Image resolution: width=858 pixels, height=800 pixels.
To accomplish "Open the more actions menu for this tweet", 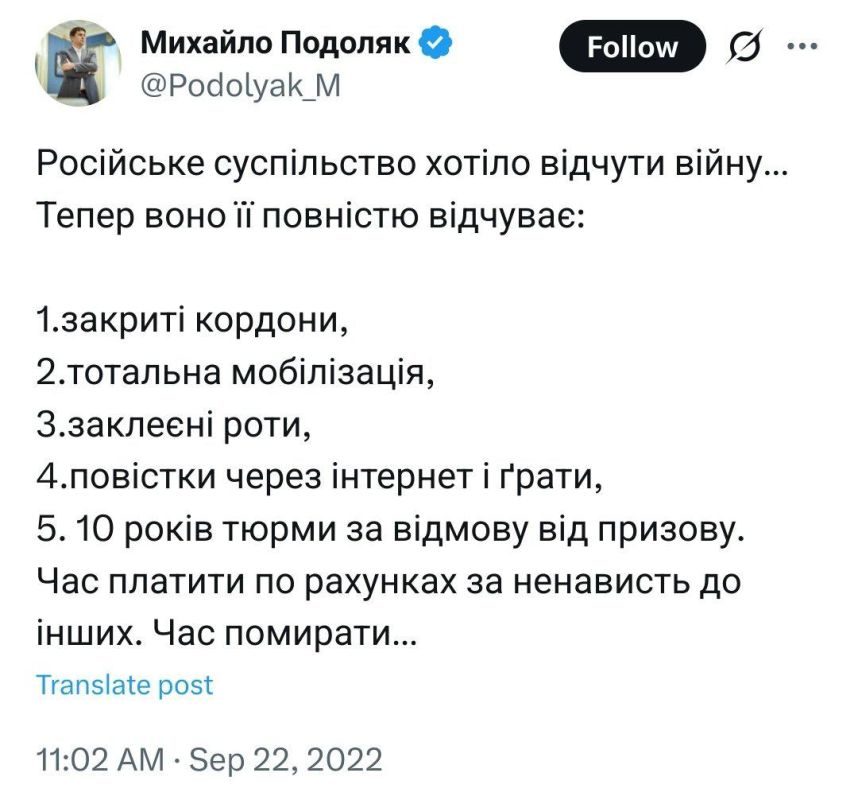I will click(x=800, y=46).
